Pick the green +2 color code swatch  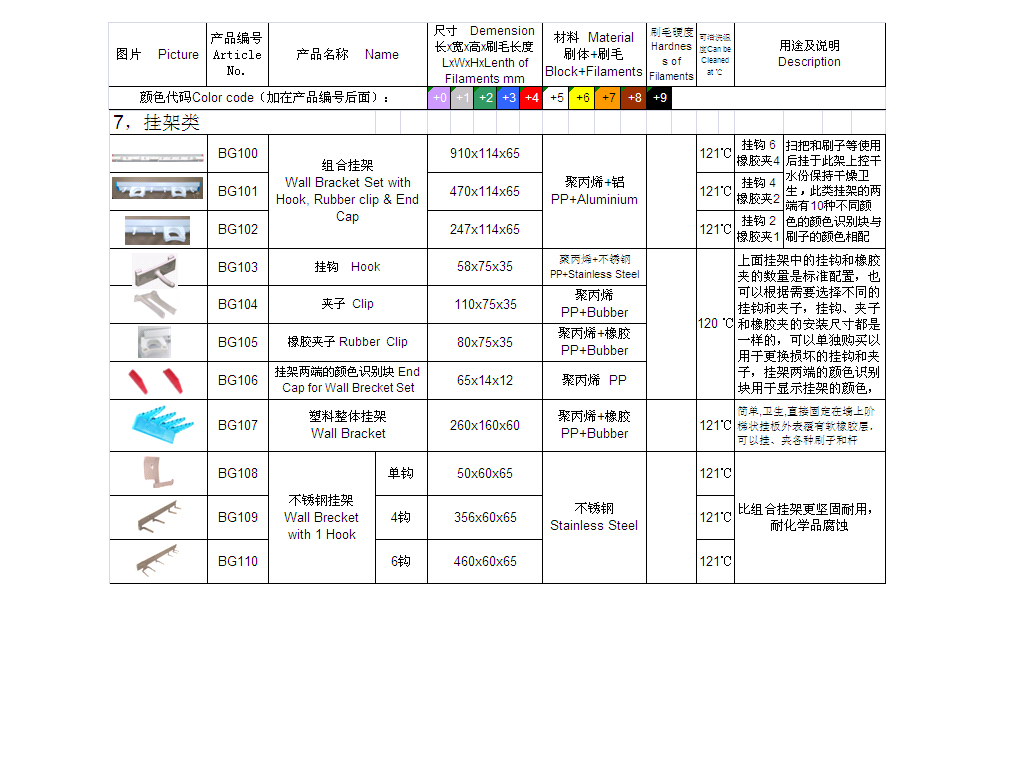coord(485,98)
